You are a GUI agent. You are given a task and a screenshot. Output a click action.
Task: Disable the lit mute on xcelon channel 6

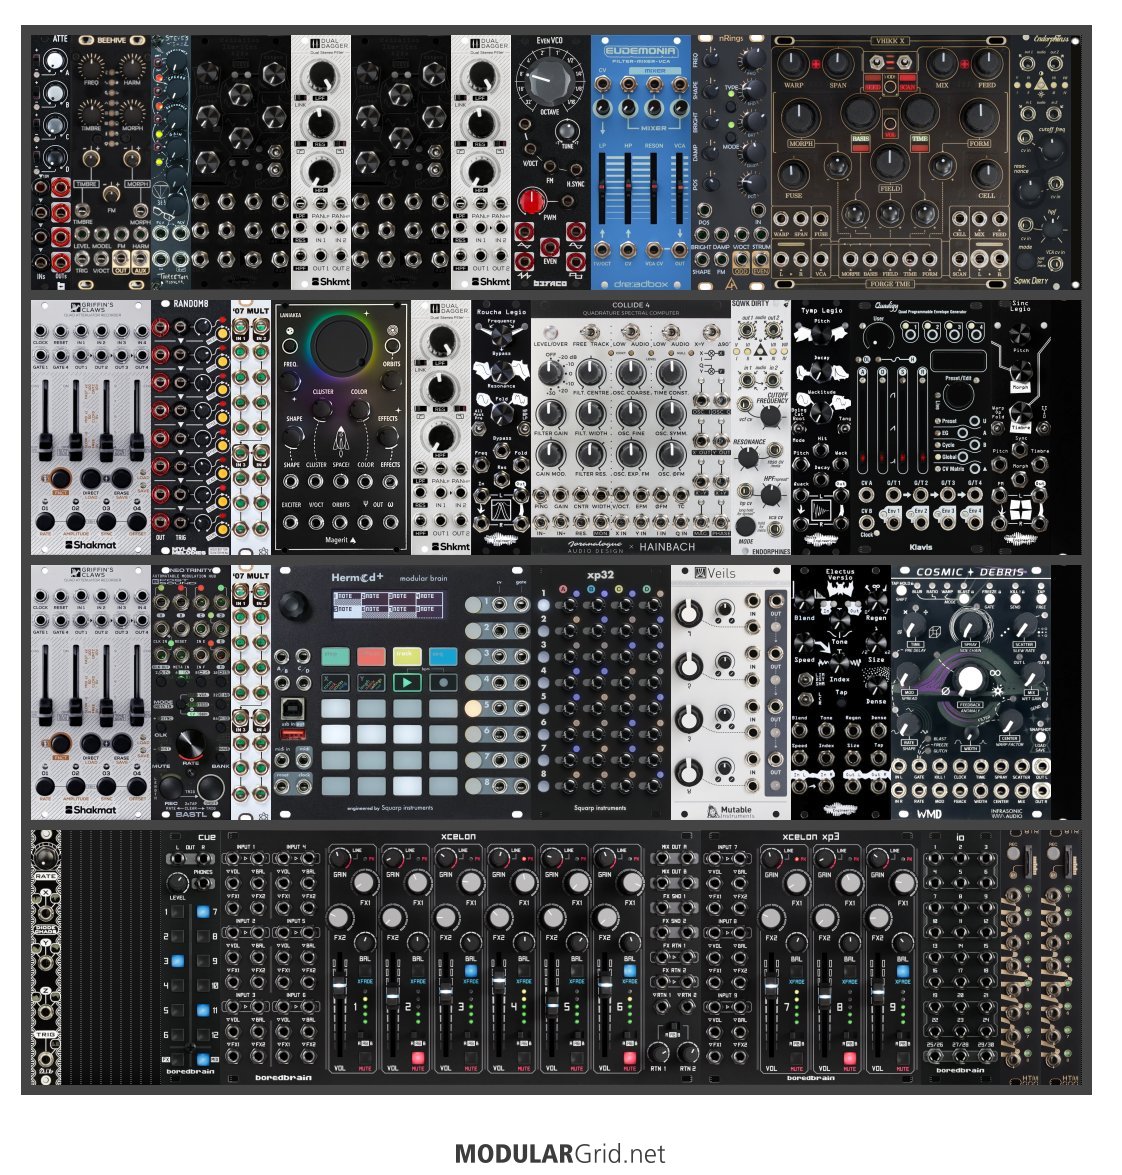[630, 1058]
